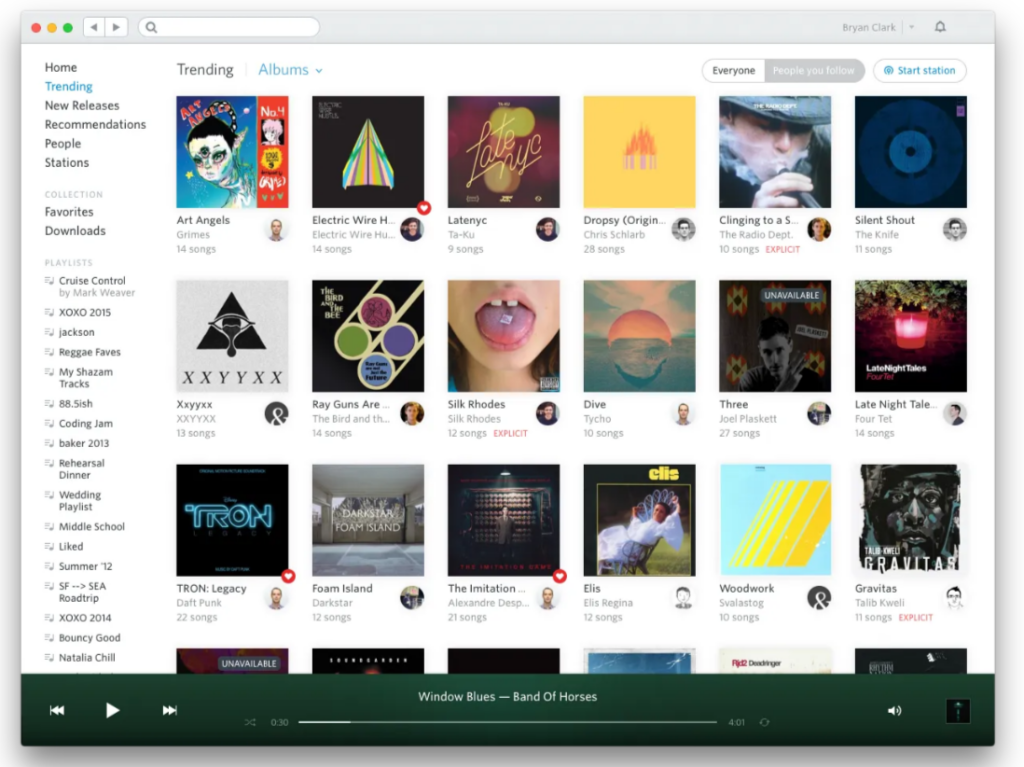Open now playing album thumbnail in player
The image size is (1024, 767).
click(x=957, y=711)
